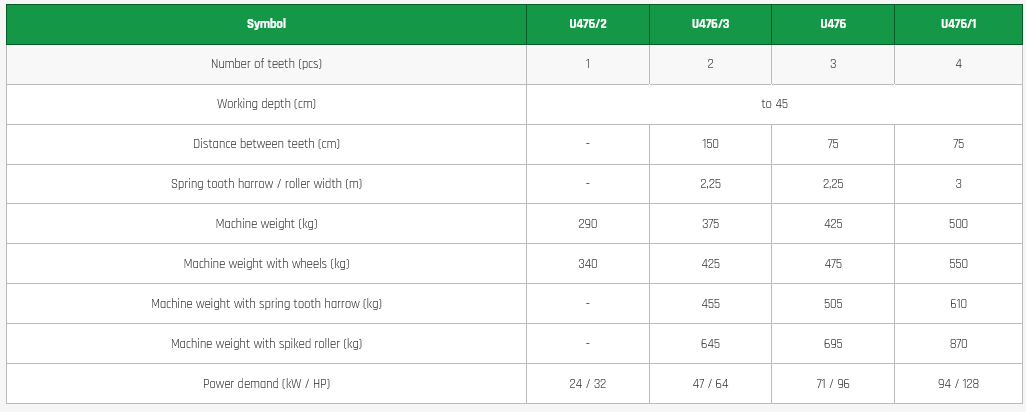Select the U476/3 column header
This screenshot has height=412, width=1026.
[x=710, y=24]
